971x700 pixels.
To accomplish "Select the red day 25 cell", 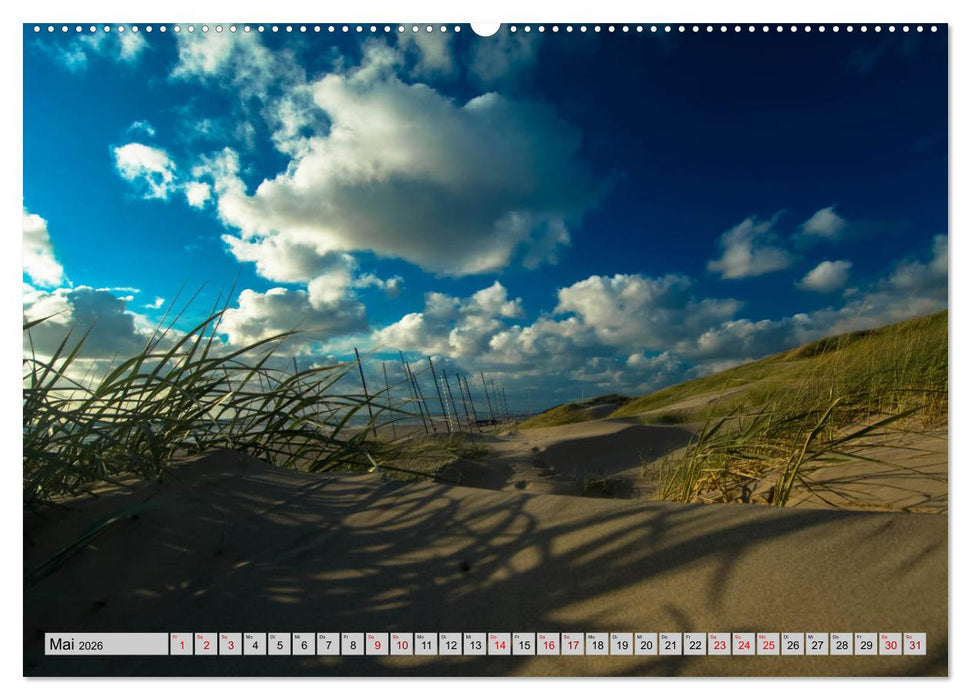I will click(x=768, y=644).
